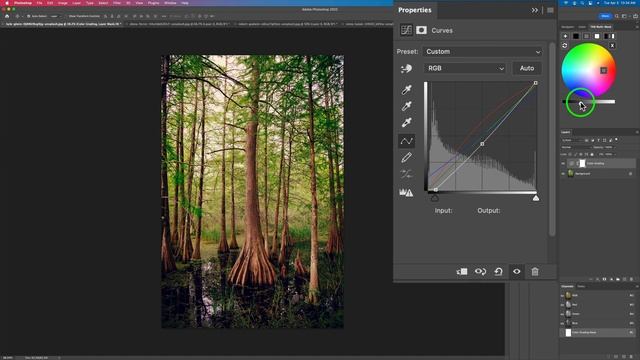640x360 pixels.
Task: Toggle visibility of the RGB channel
Action: click(562, 295)
